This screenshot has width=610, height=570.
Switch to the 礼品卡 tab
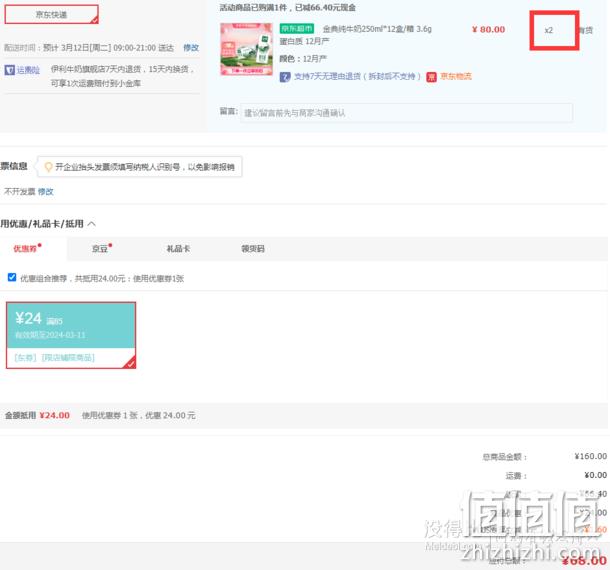(x=178, y=249)
